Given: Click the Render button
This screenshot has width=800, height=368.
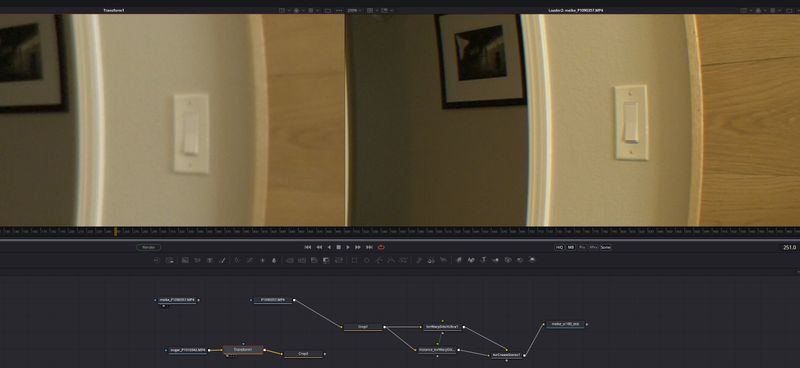Looking at the screenshot, I should pos(148,247).
